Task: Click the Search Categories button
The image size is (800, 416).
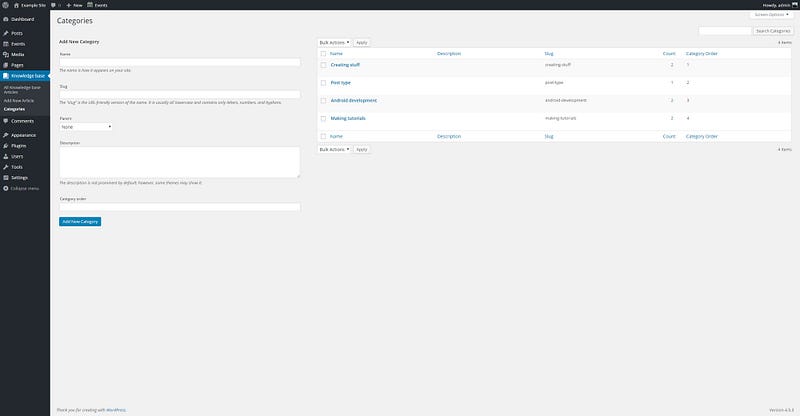Action: [x=773, y=31]
